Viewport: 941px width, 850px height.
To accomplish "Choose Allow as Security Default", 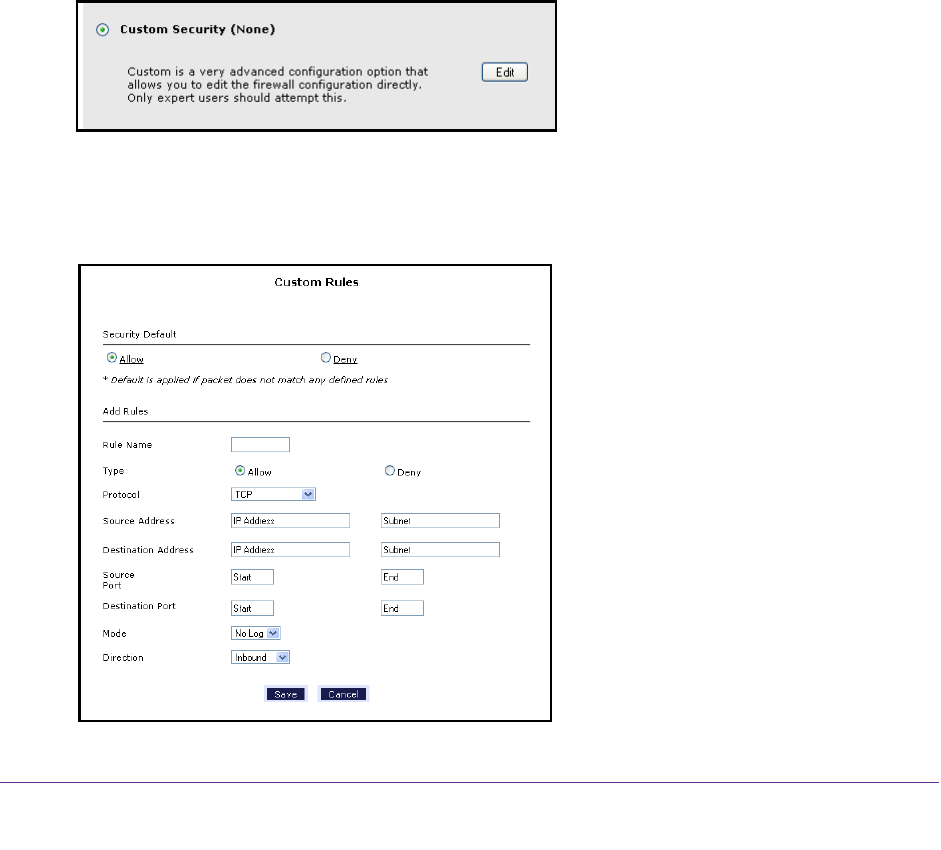I will (x=112, y=358).
